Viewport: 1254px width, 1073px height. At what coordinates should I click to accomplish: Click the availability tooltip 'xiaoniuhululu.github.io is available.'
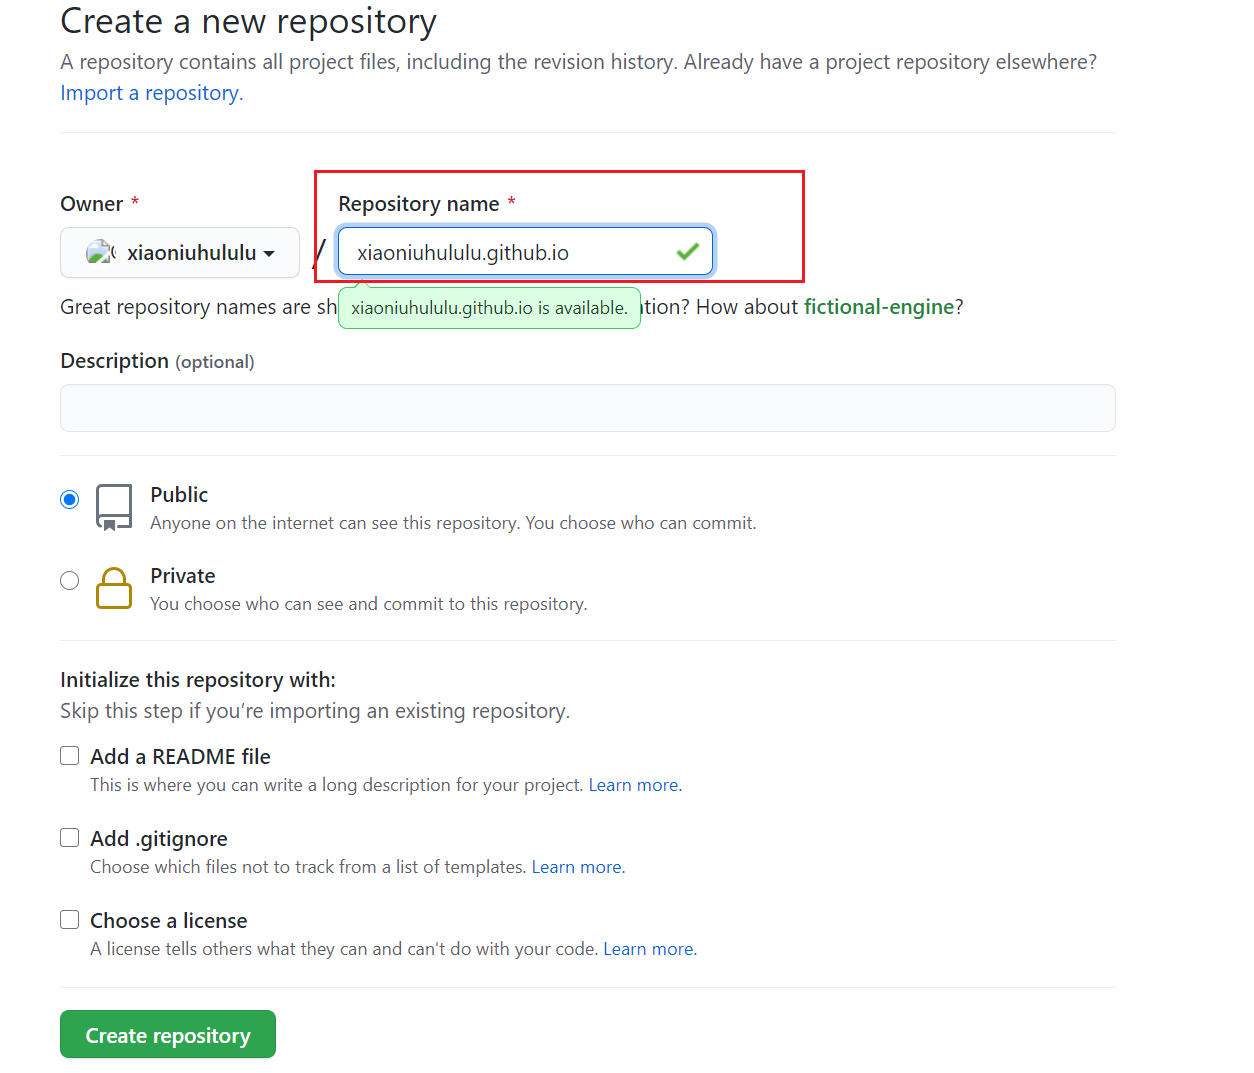pos(489,308)
